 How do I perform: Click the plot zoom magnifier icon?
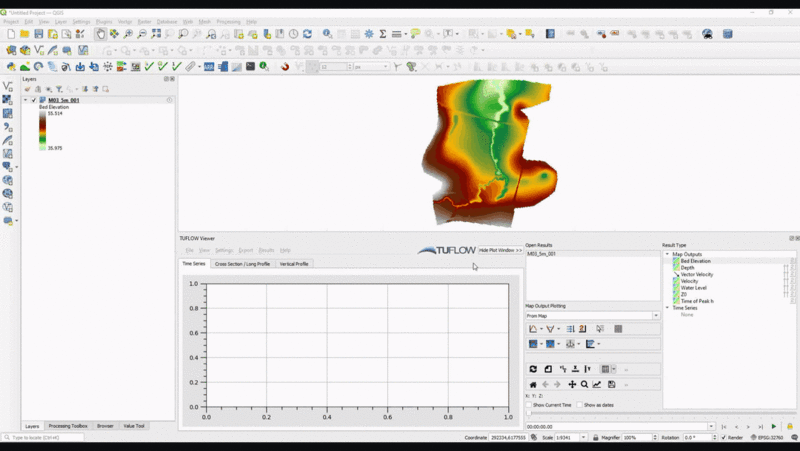(585, 384)
